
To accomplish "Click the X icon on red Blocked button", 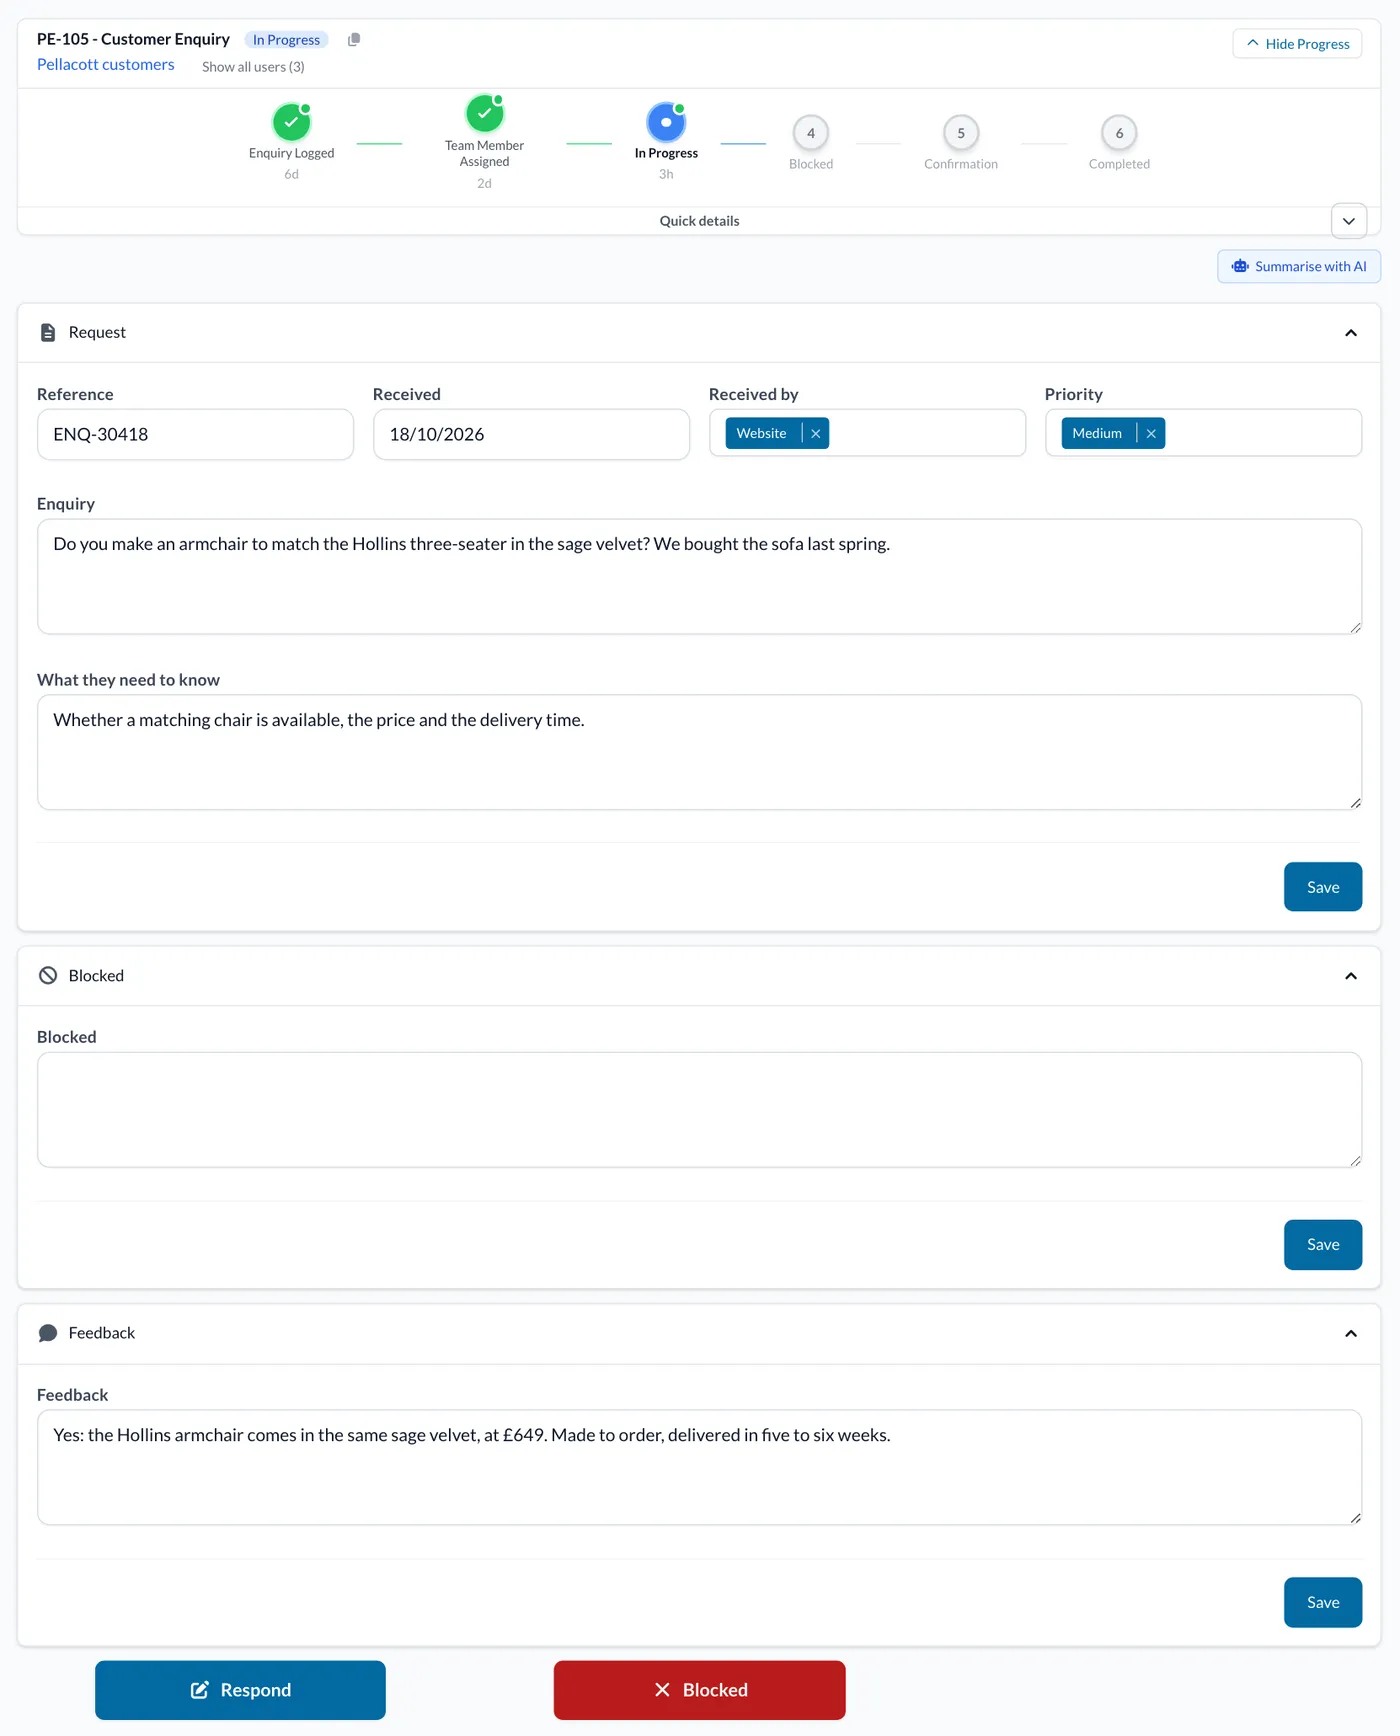I will point(662,1690).
